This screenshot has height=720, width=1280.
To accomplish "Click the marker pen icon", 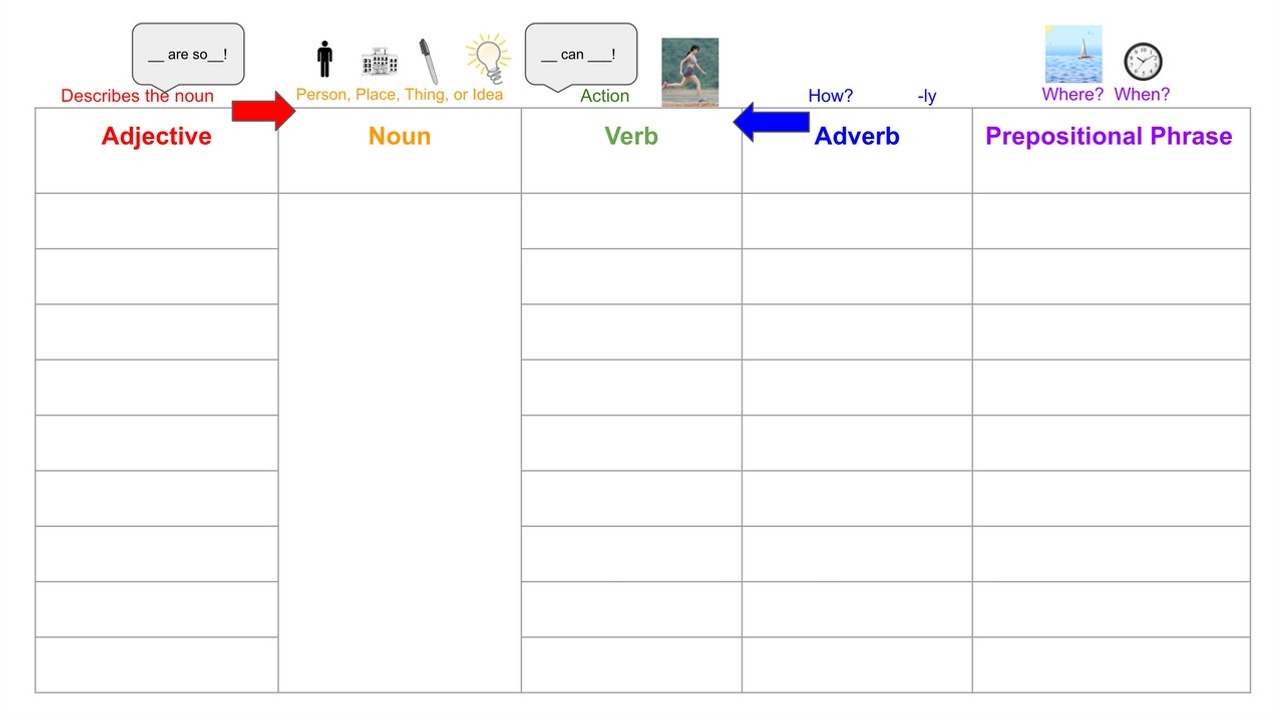I will click(428, 62).
